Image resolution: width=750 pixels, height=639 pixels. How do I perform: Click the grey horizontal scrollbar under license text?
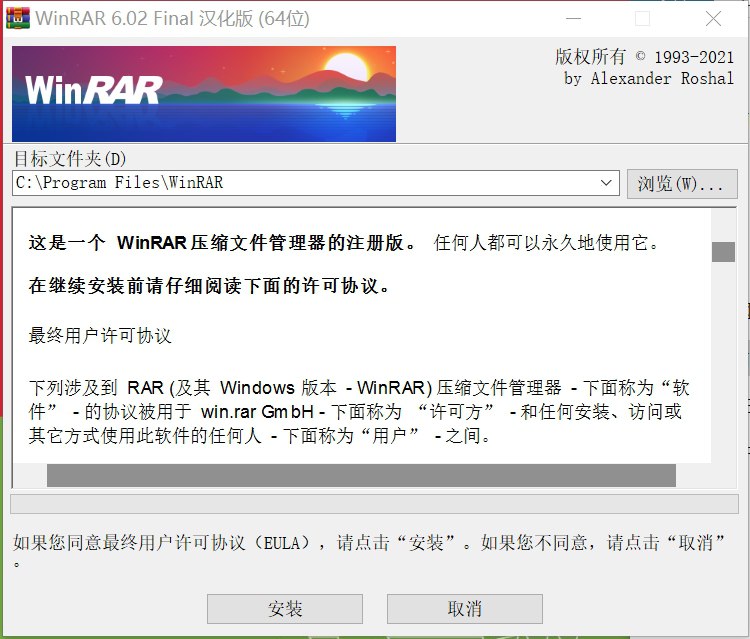361,475
